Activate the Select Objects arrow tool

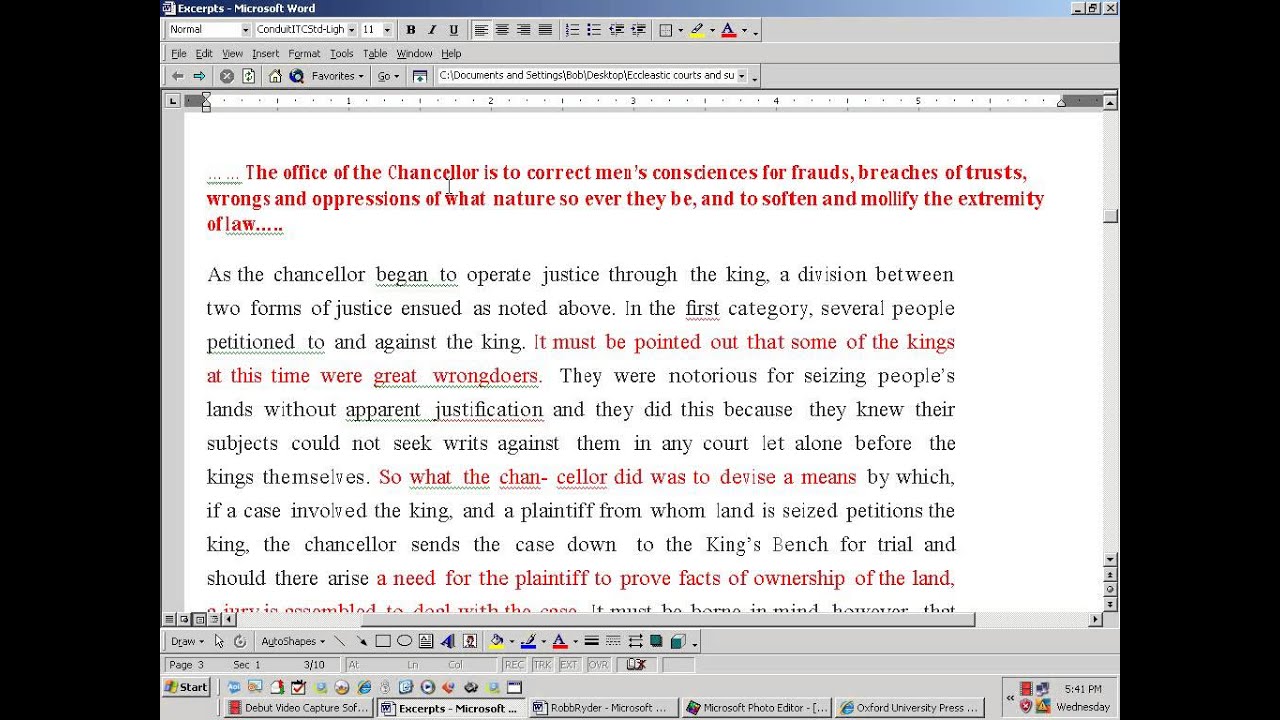(x=219, y=642)
